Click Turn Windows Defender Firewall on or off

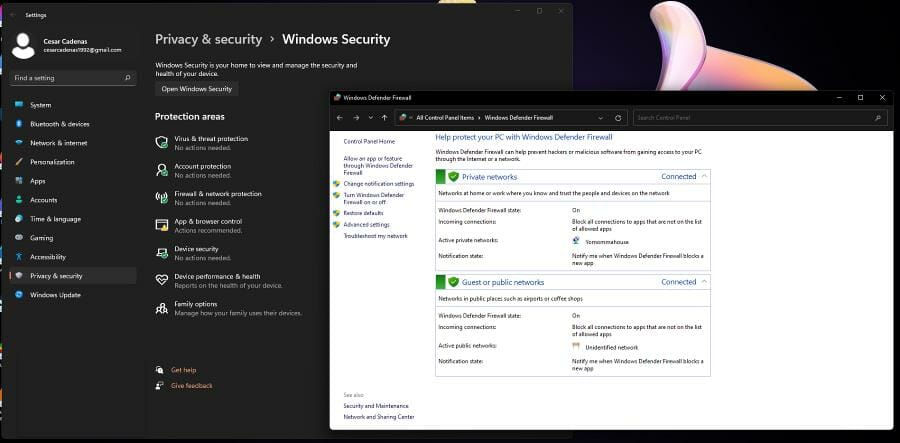pyautogui.click(x=374, y=199)
